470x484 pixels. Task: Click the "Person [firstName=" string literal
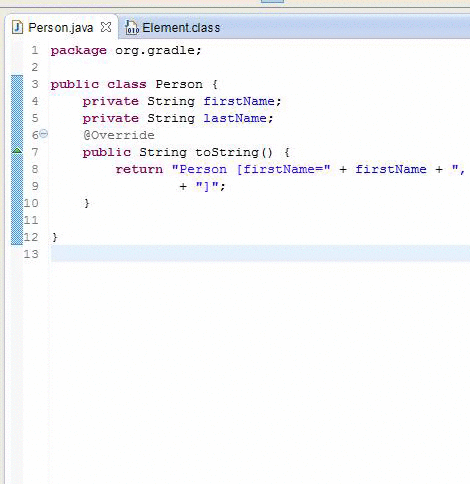tap(251, 169)
